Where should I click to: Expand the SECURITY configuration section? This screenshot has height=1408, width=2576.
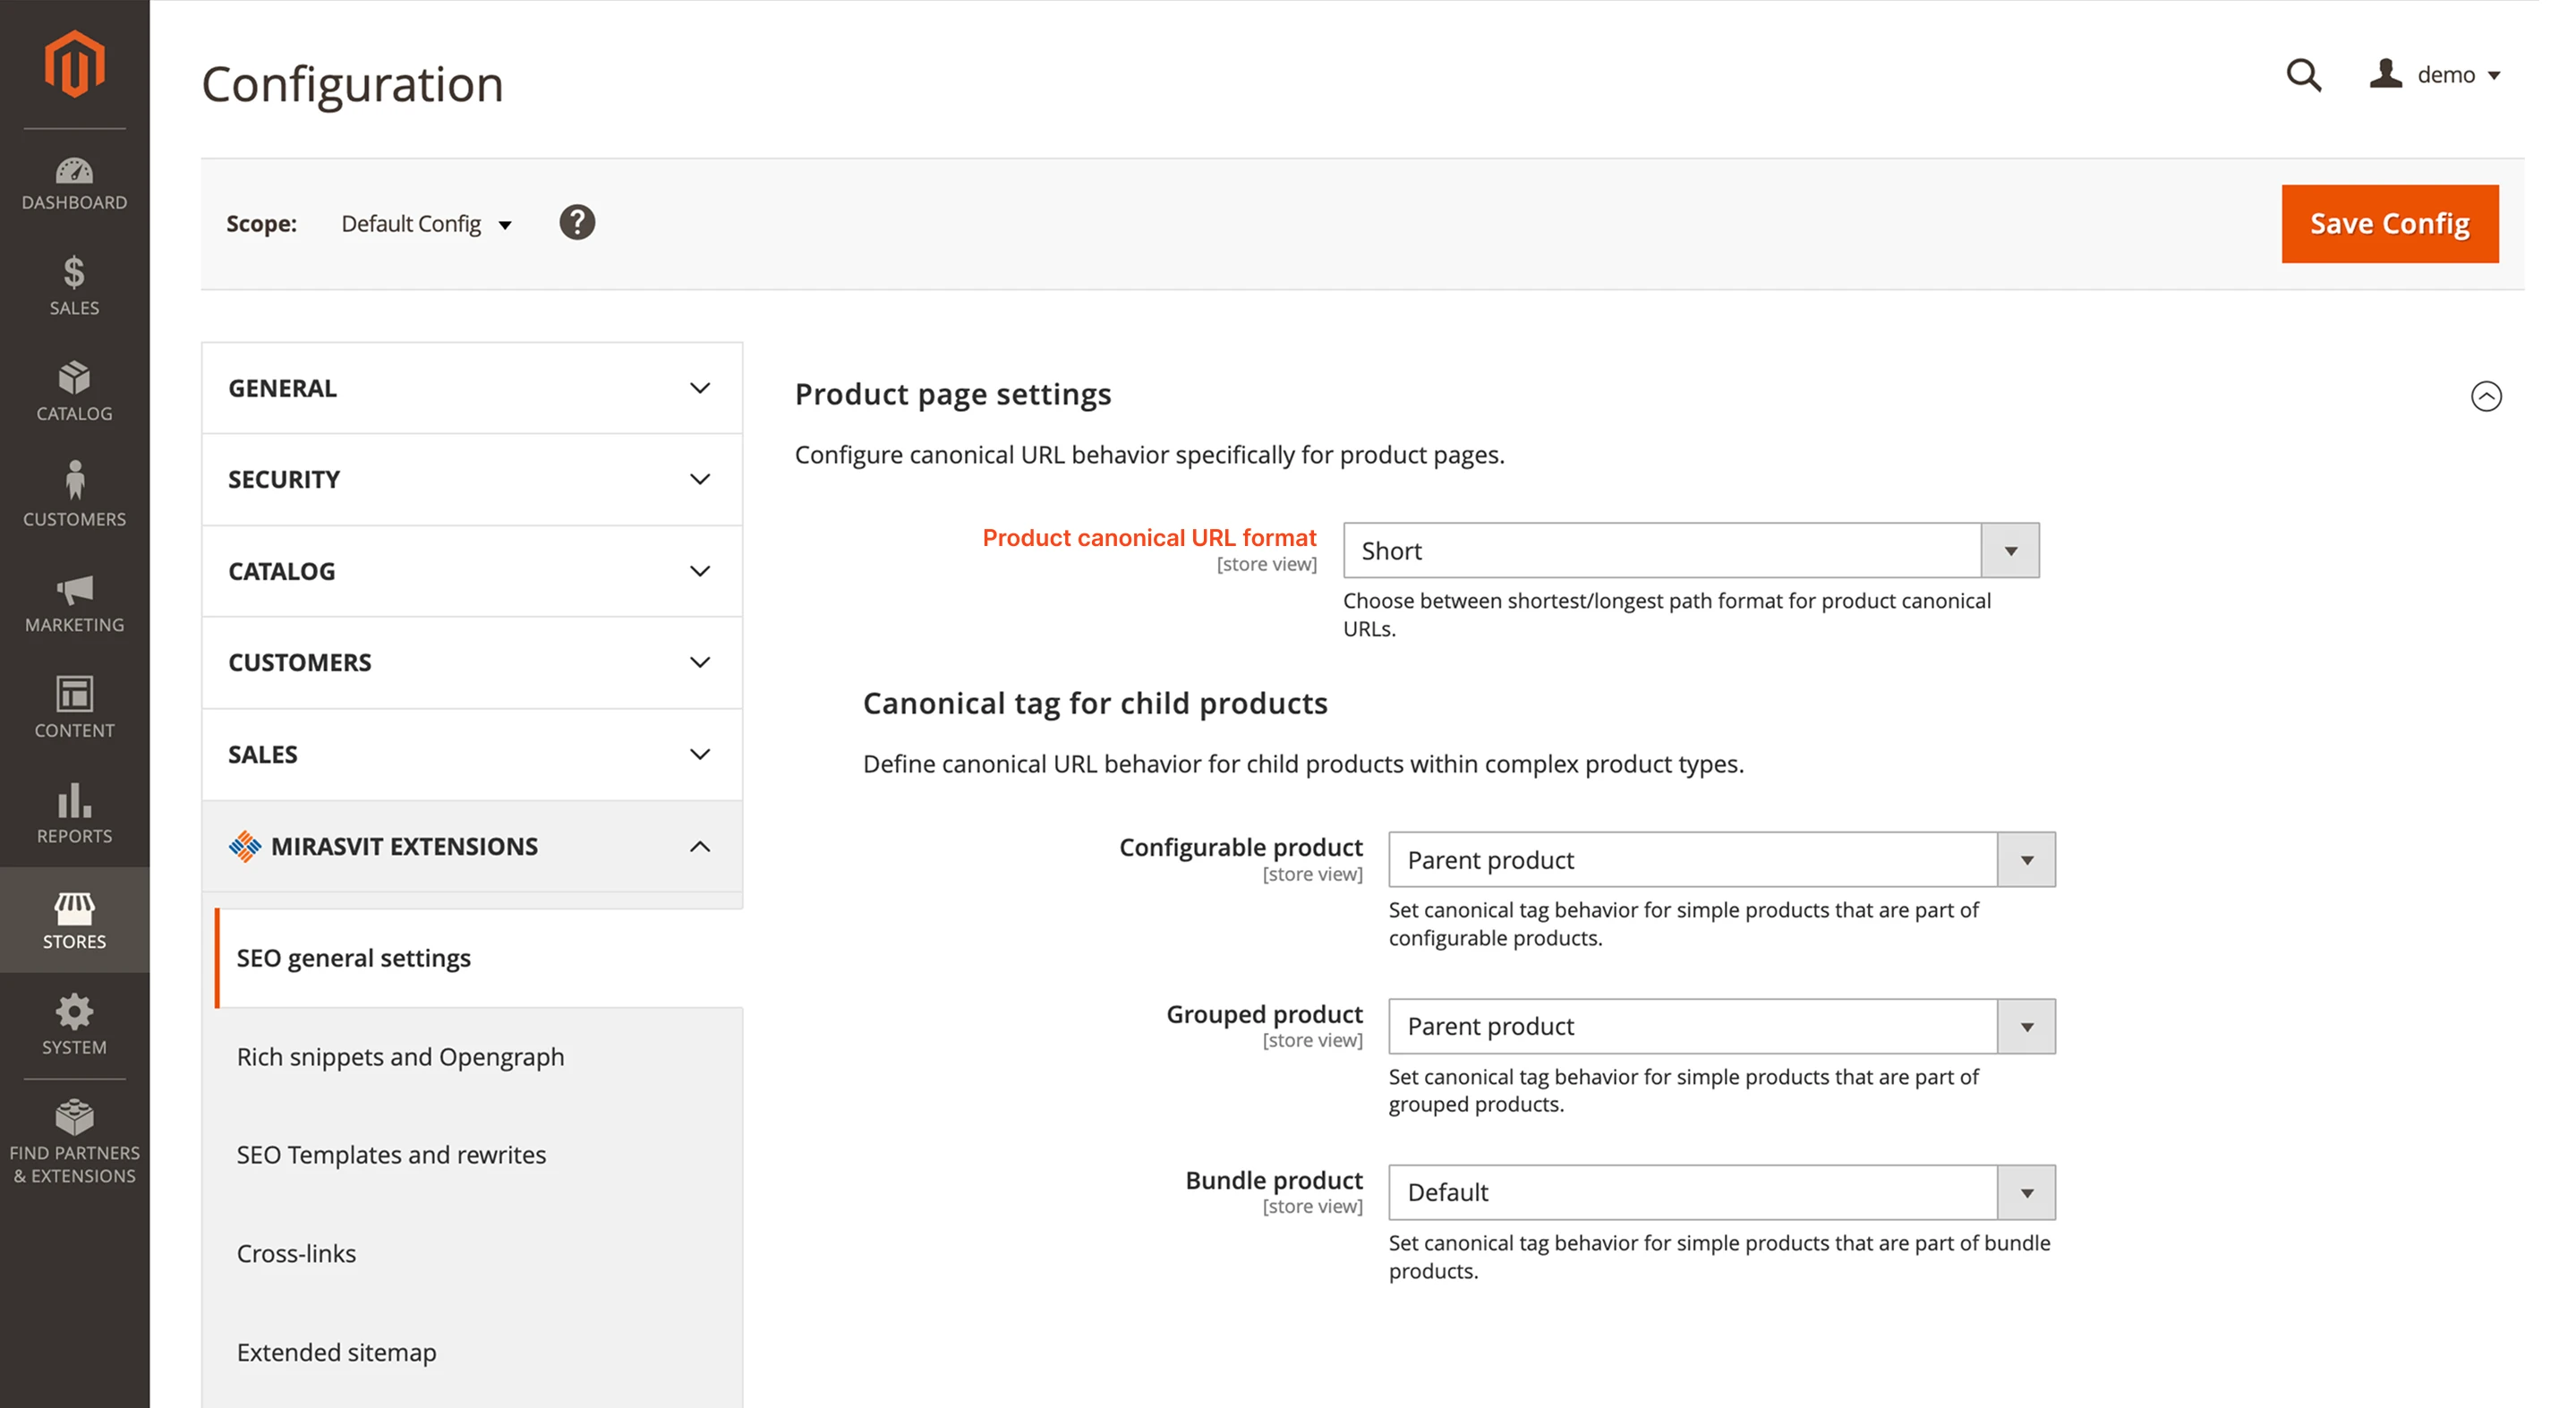tap(470, 479)
